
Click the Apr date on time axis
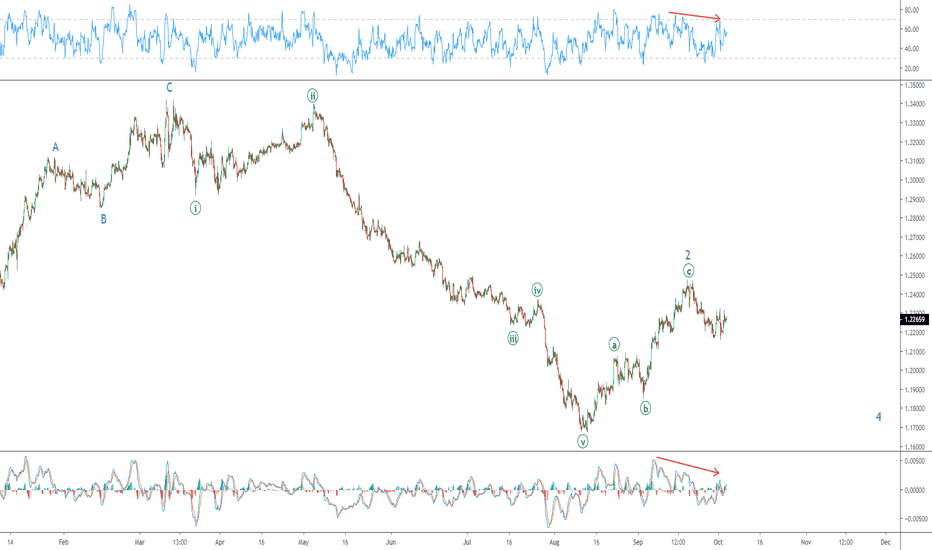tap(220, 542)
